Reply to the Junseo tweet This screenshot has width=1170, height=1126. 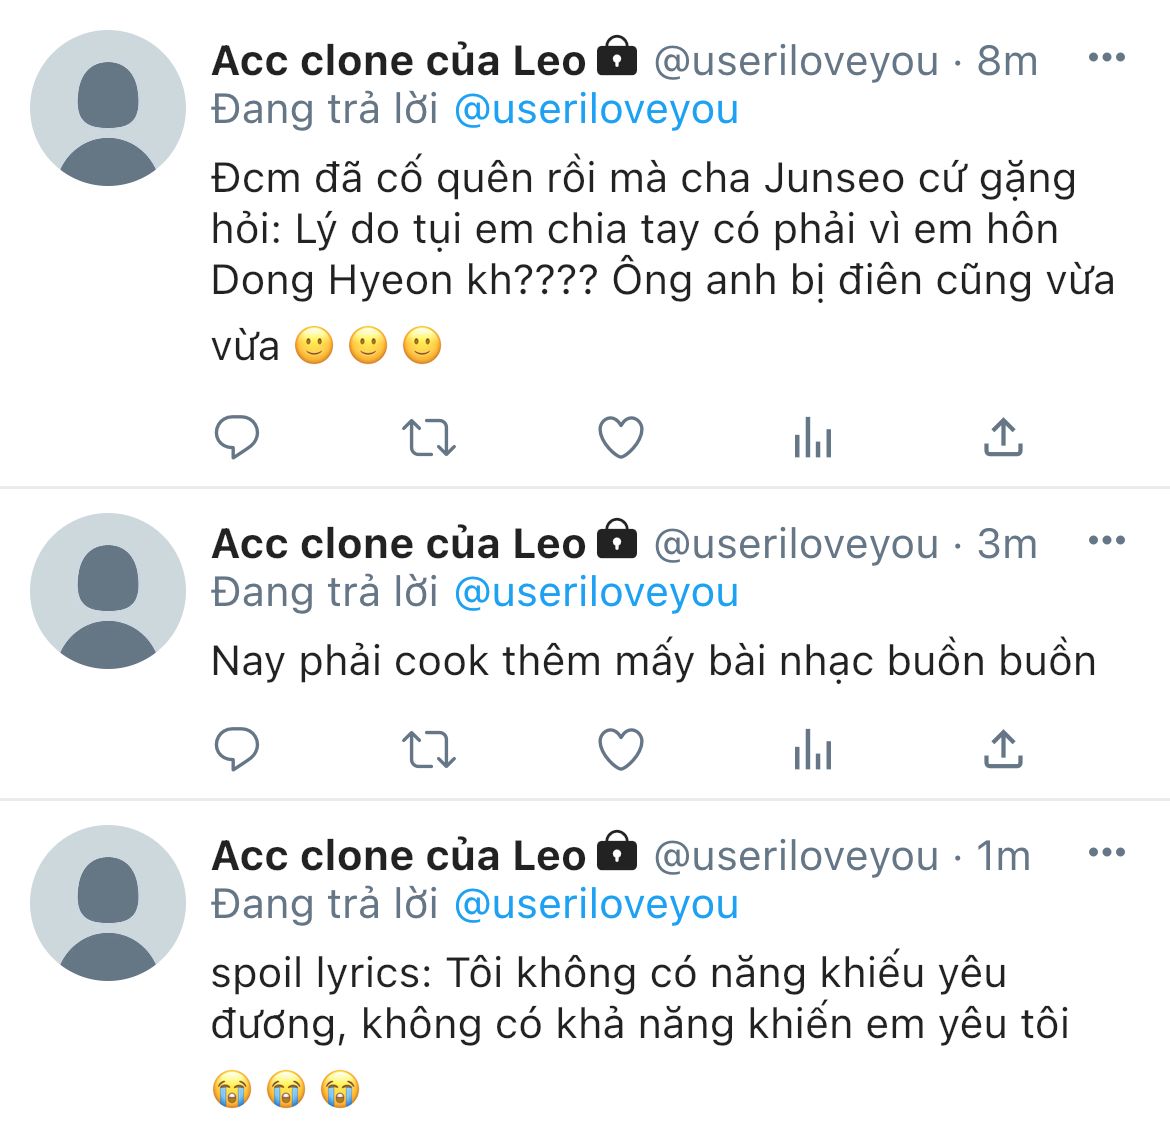coord(237,437)
